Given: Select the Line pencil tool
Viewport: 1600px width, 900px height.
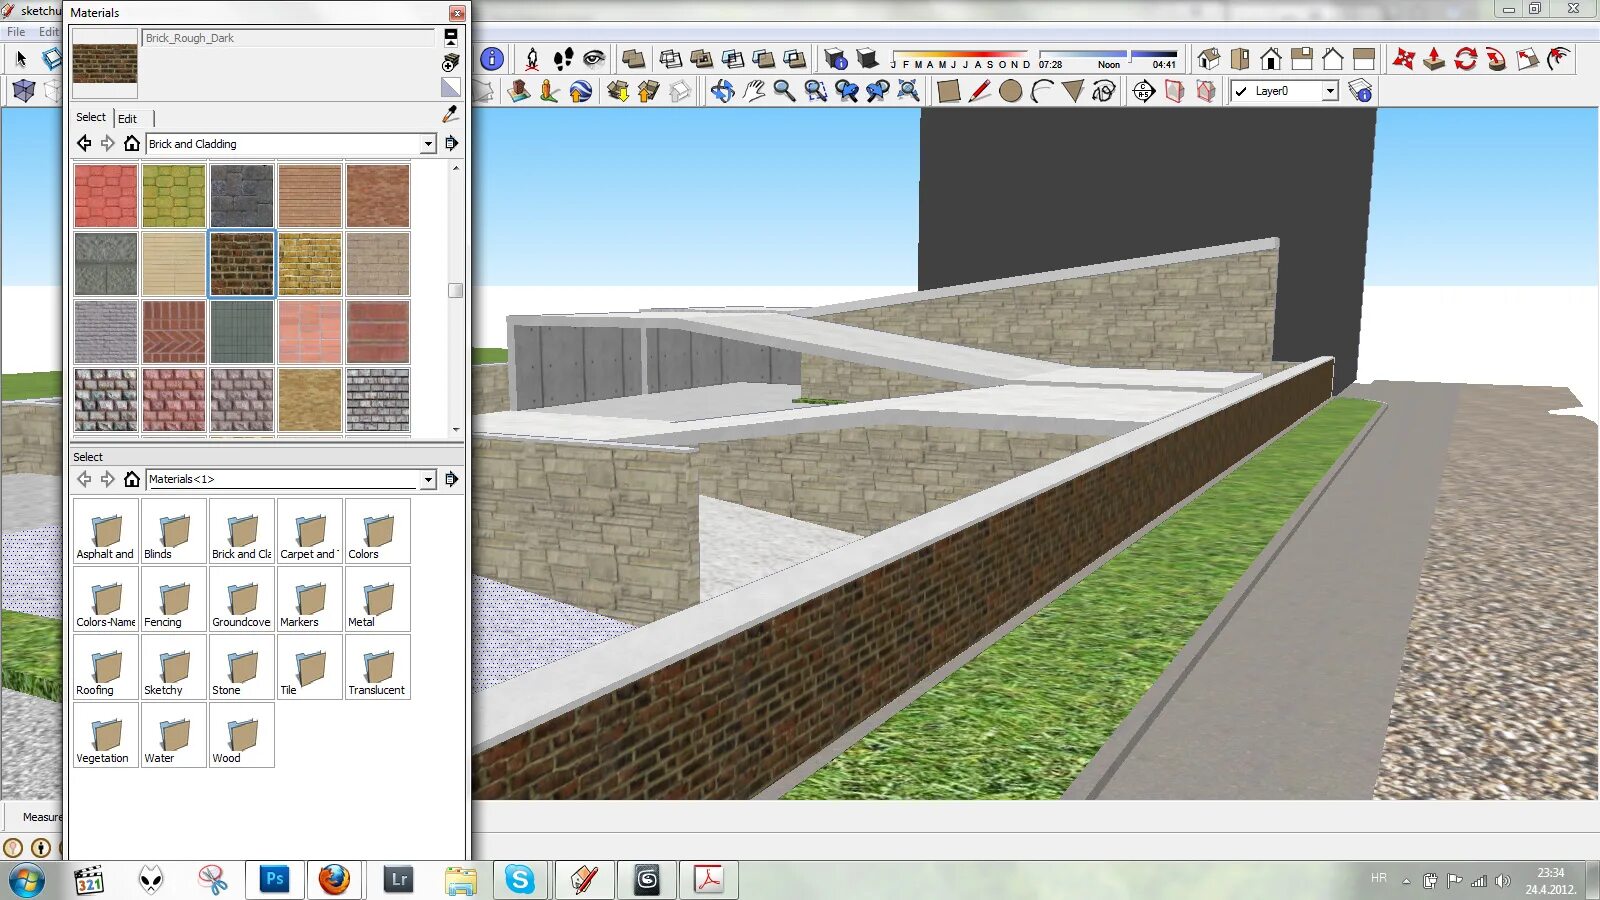Looking at the screenshot, I should (x=980, y=92).
